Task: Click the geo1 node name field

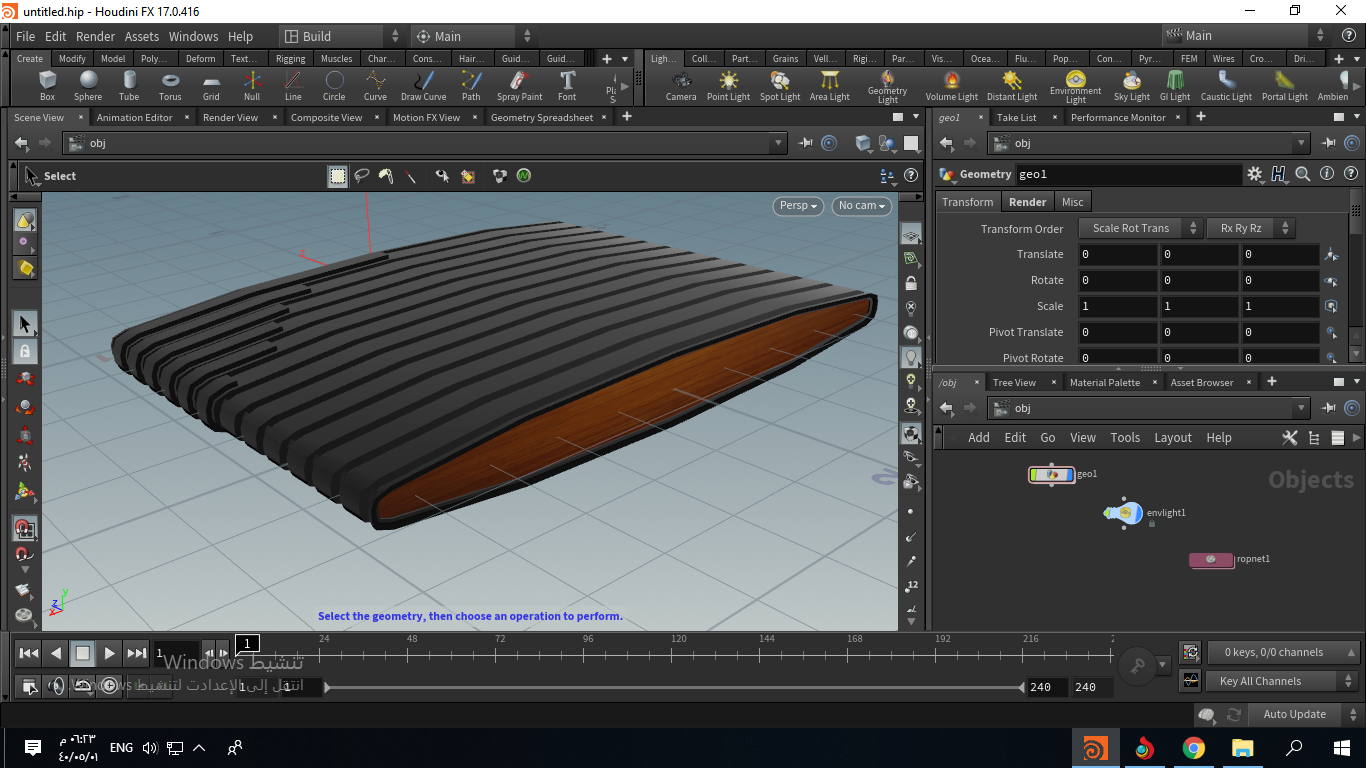Action: 1129,174
